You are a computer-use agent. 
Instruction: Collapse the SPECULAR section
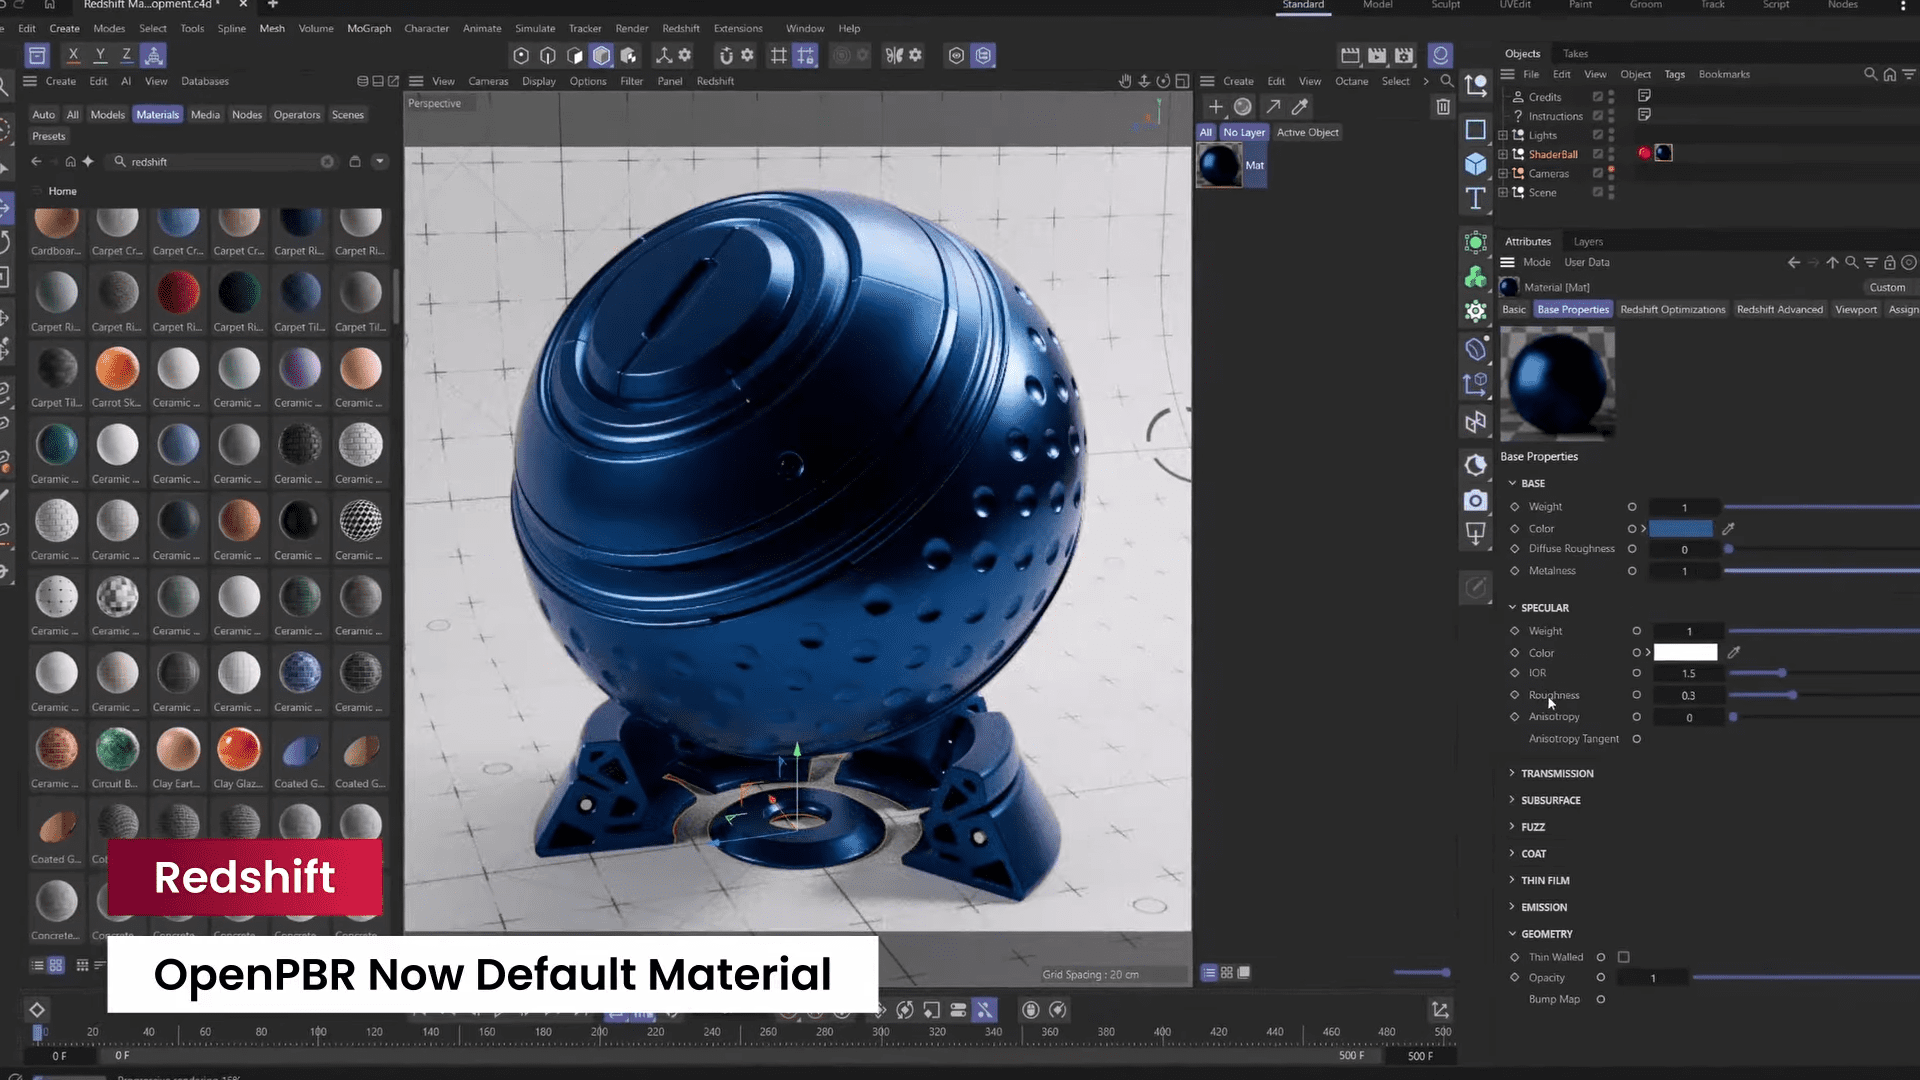pyautogui.click(x=1512, y=607)
